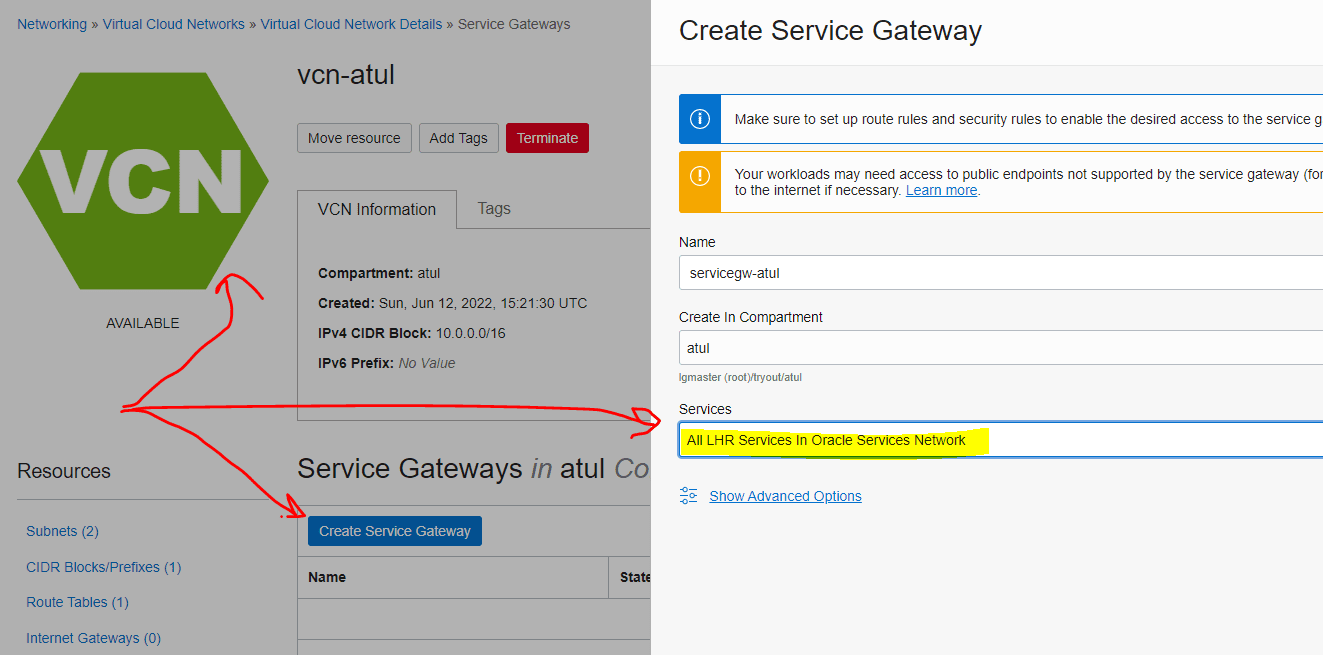Click the Move resource button
The width and height of the screenshot is (1323, 655).
click(x=354, y=138)
